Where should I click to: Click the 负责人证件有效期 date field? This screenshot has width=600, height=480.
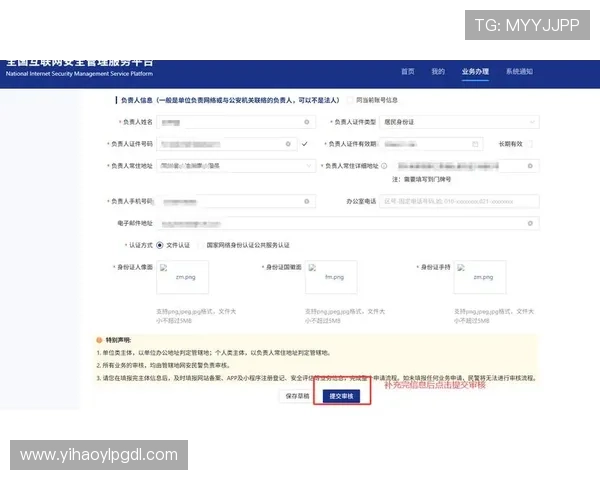click(x=431, y=144)
